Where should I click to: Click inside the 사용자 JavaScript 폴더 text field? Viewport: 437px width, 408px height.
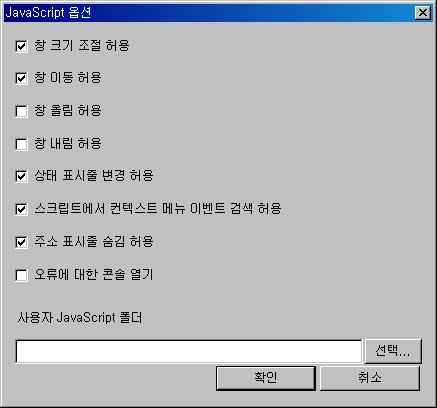[x=188, y=351]
